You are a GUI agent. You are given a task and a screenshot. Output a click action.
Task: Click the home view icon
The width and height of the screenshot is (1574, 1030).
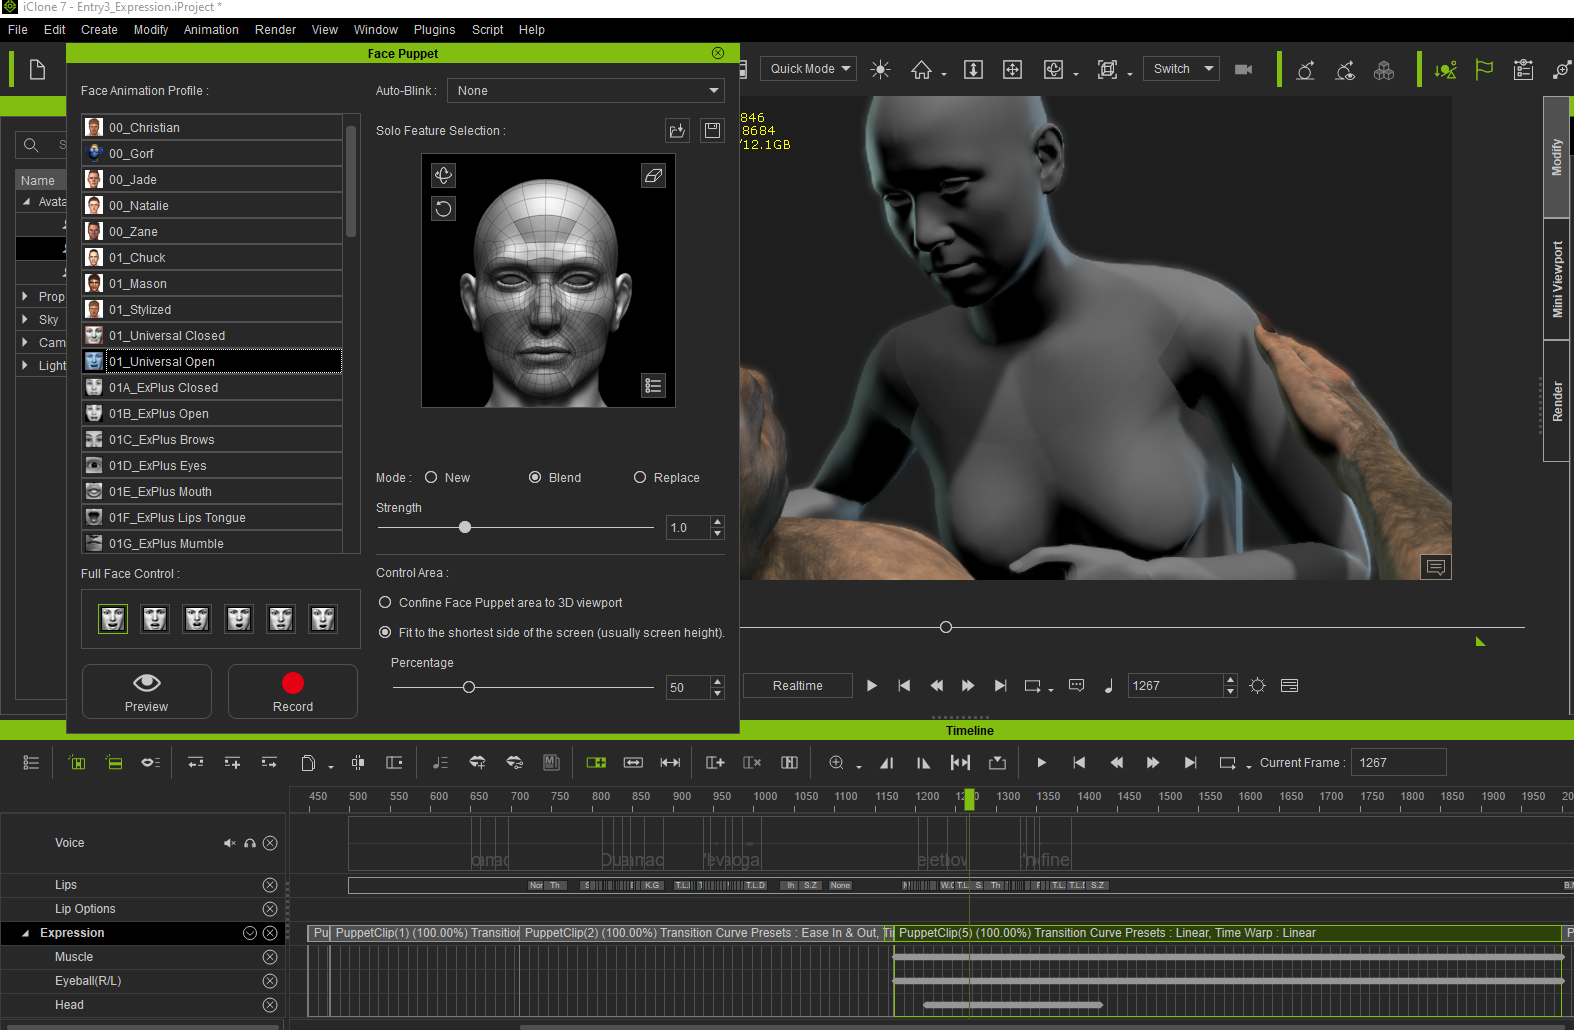[x=921, y=70]
